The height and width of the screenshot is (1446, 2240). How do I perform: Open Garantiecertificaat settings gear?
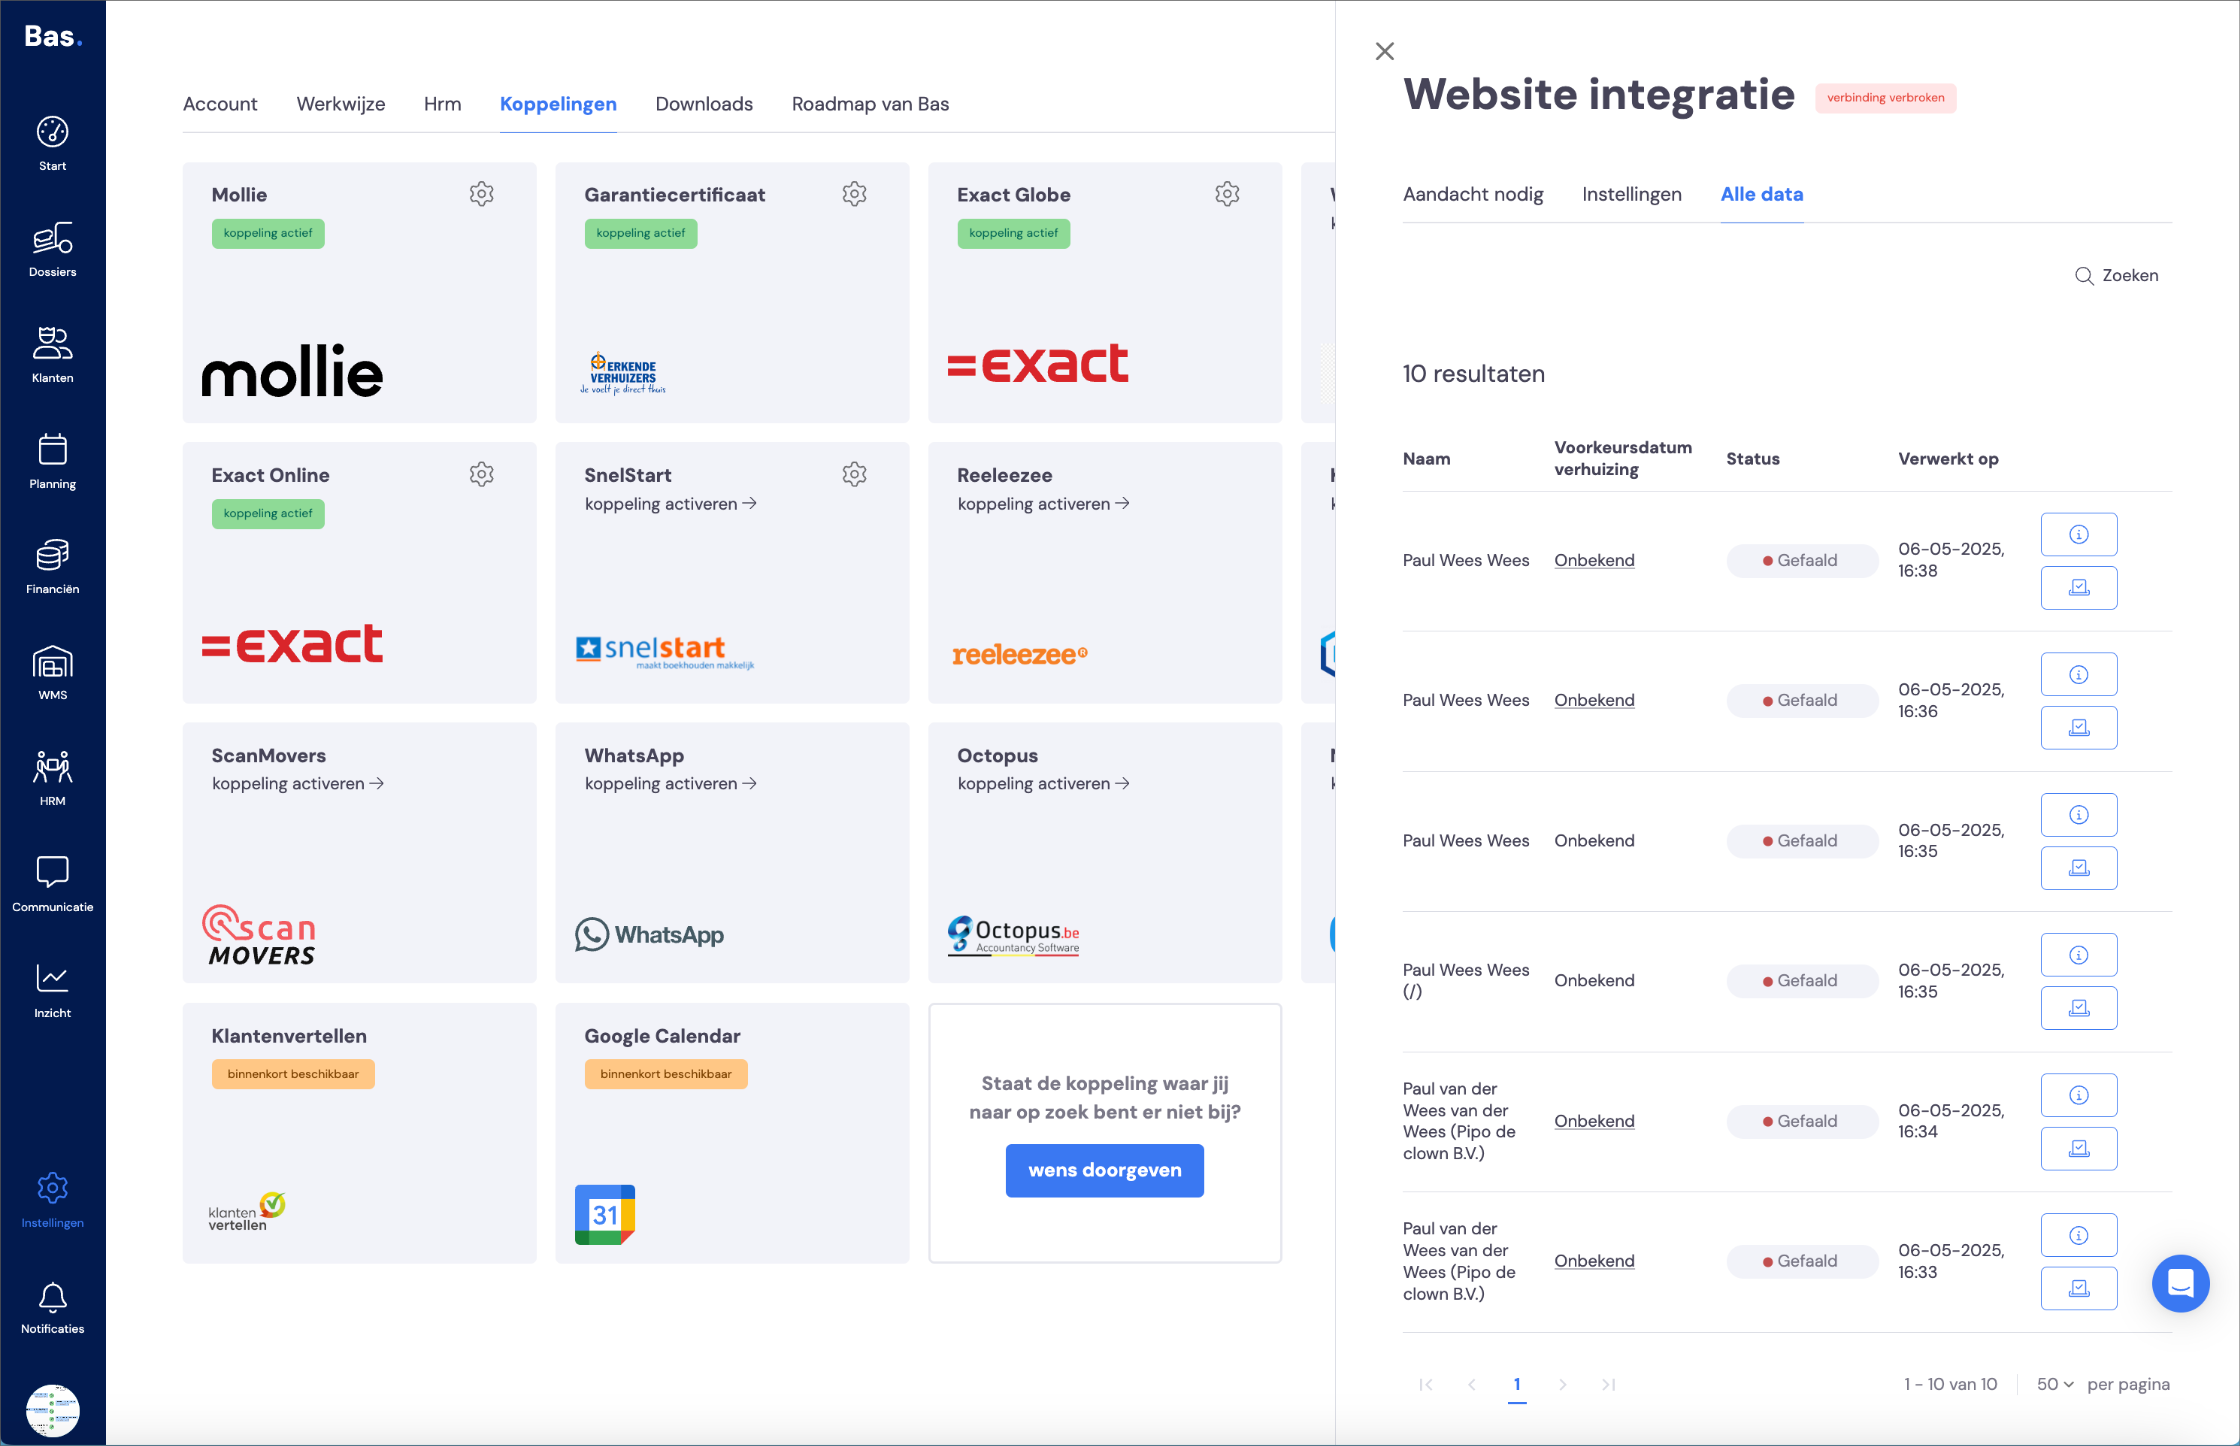pyautogui.click(x=854, y=194)
